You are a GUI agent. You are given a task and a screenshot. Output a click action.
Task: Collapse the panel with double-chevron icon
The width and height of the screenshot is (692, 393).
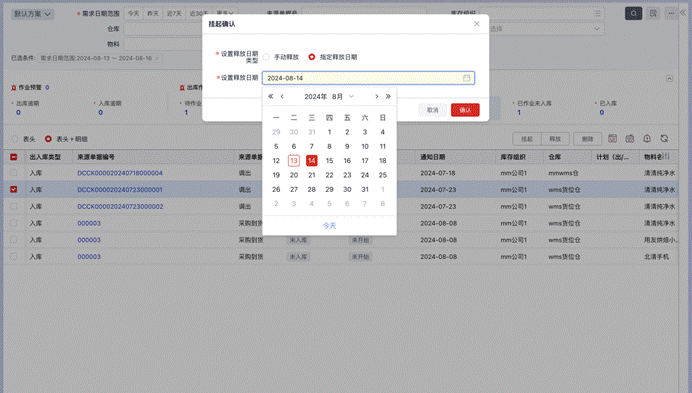pos(684,13)
